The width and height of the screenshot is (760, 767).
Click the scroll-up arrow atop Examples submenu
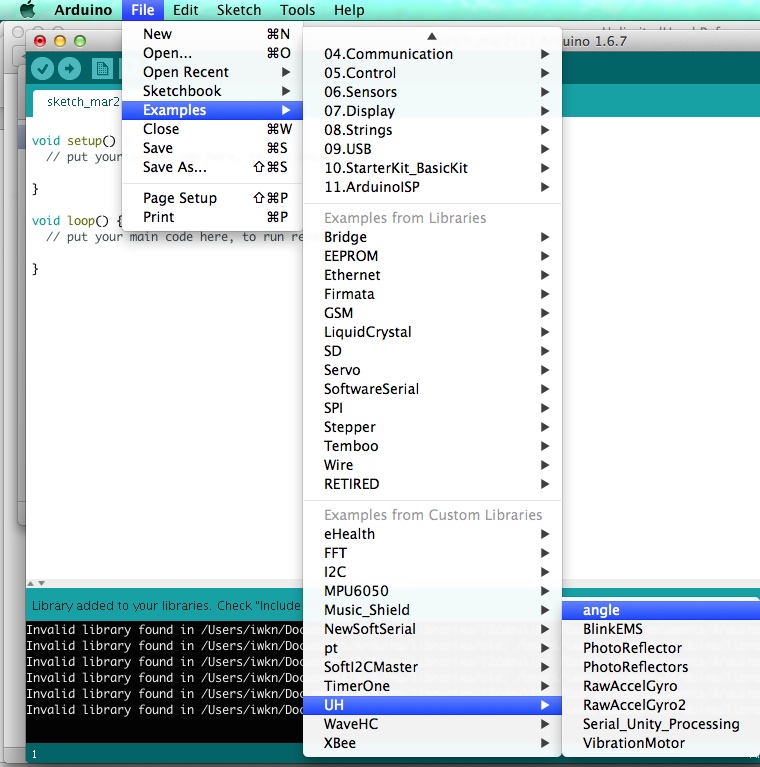coord(431,36)
